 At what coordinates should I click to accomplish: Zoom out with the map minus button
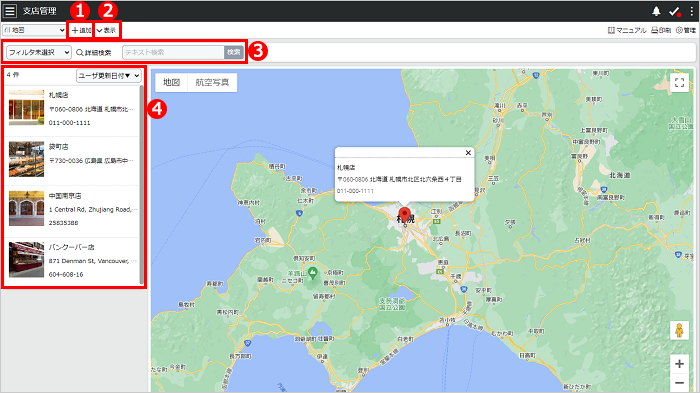pyautogui.click(x=679, y=383)
